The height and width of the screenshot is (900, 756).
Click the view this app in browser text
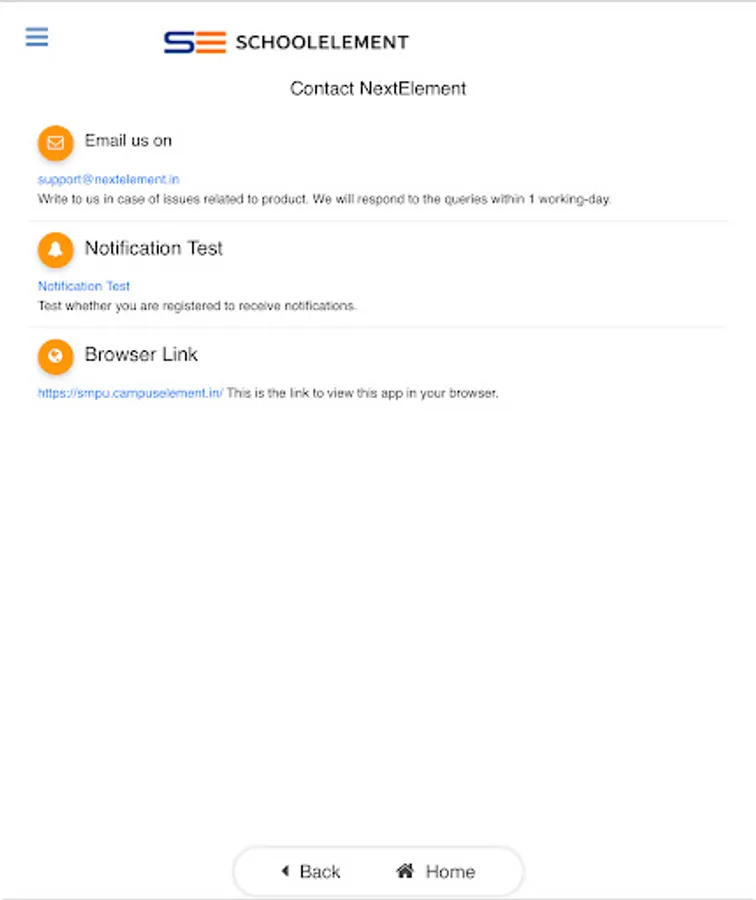pos(363,393)
